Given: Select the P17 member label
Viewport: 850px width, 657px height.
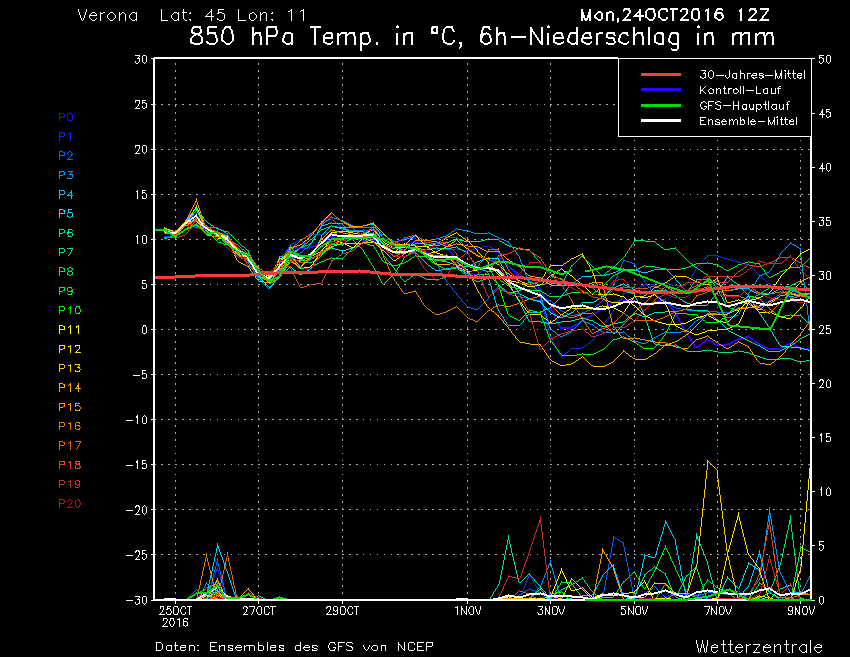Looking at the screenshot, I should pyautogui.click(x=69, y=446).
